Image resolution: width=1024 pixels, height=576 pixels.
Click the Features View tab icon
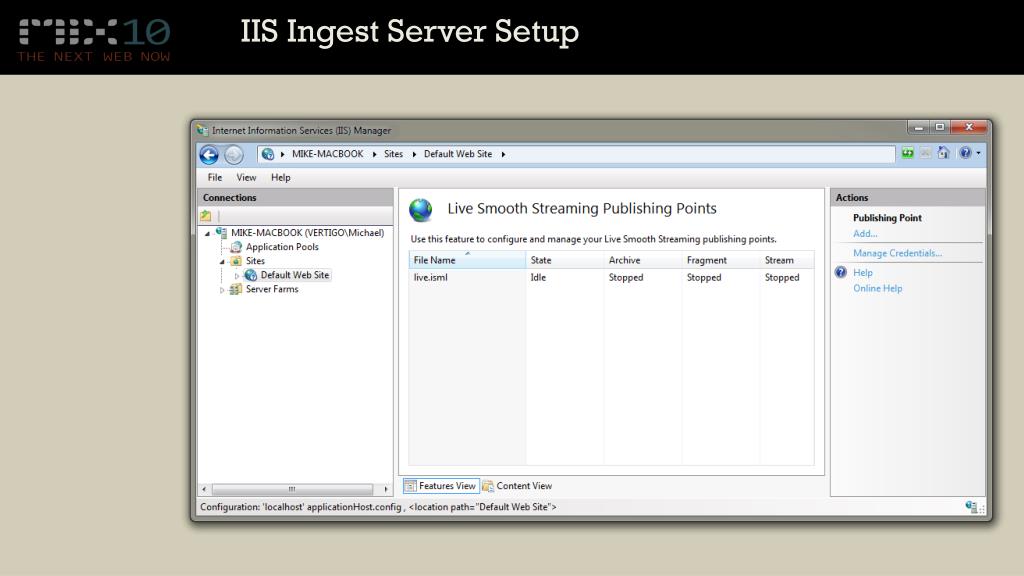(410, 486)
